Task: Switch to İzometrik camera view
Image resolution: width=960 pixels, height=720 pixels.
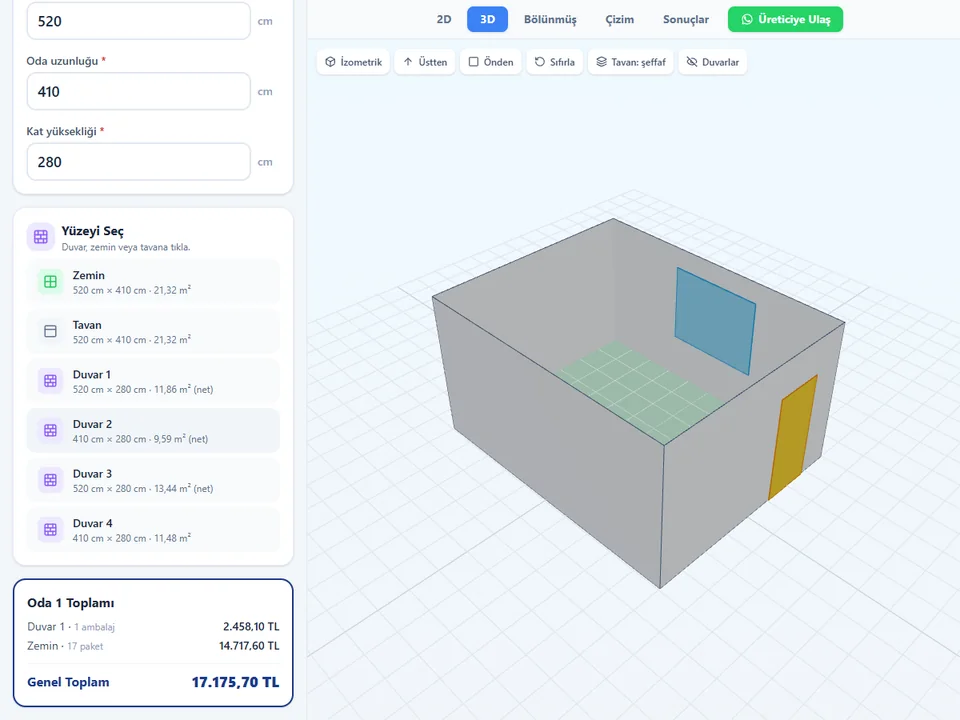Action: pos(353,62)
